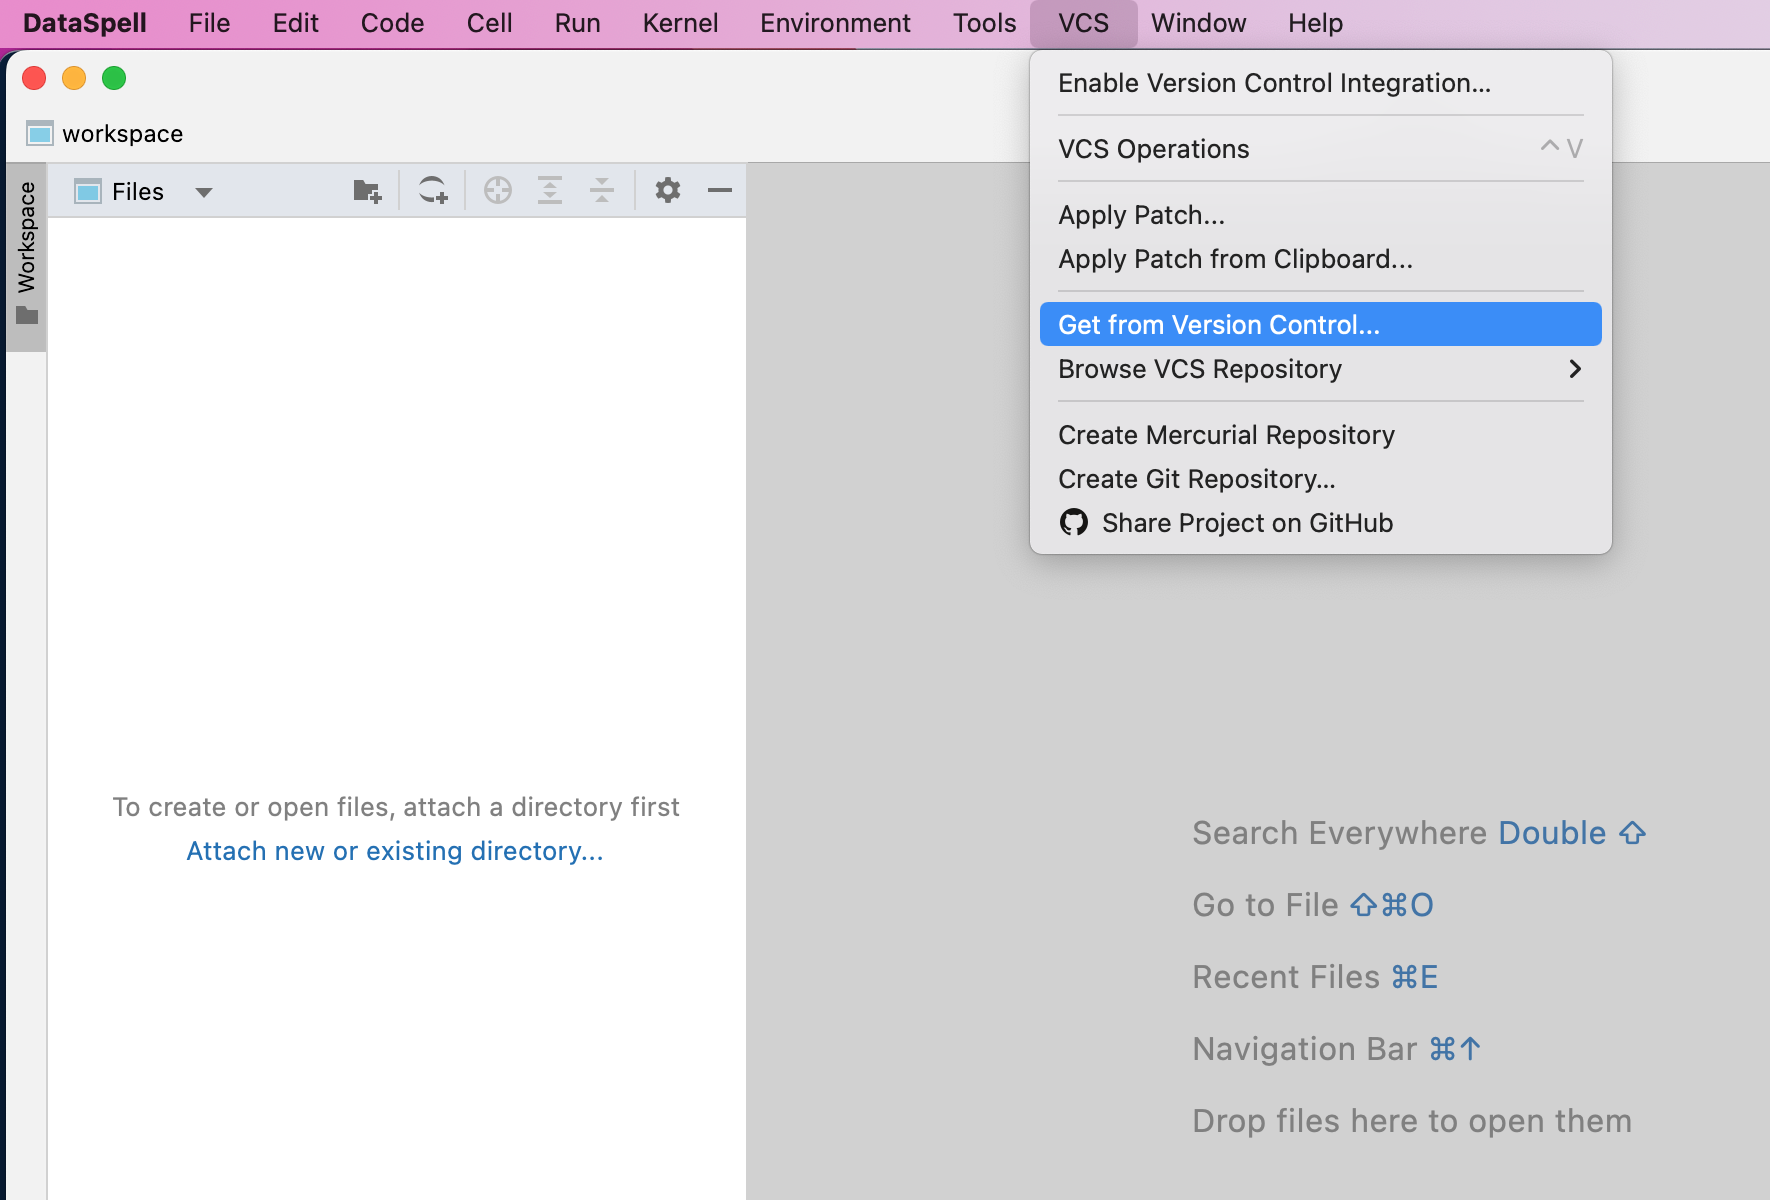The height and width of the screenshot is (1200, 1770).
Task: Open the Kernel menu
Action: pos(680,23)
